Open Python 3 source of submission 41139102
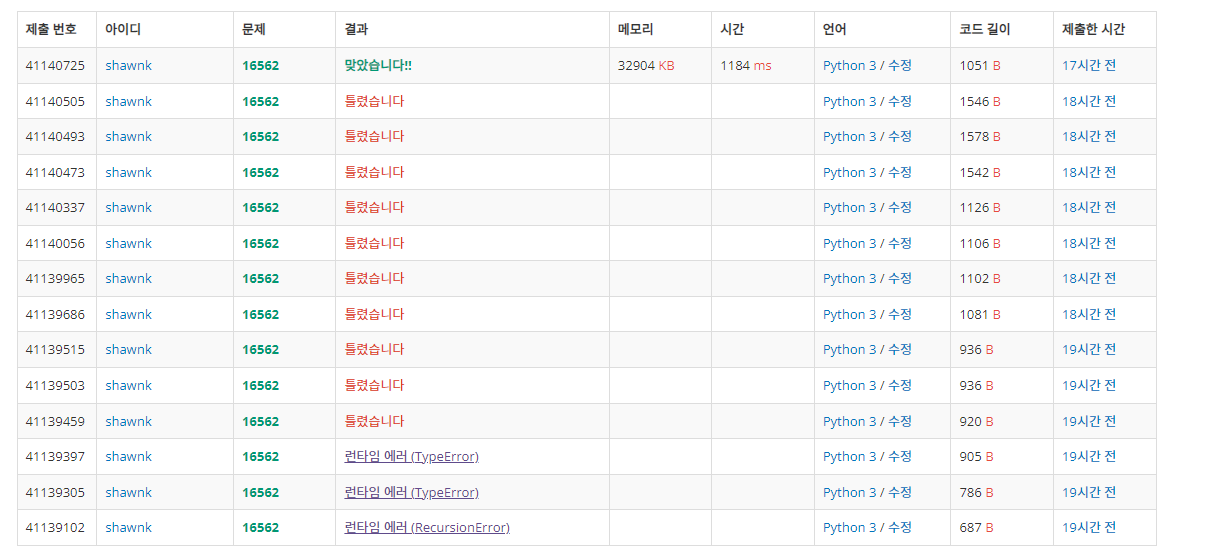Viewport: 1211px width, 551px height. 850,527
